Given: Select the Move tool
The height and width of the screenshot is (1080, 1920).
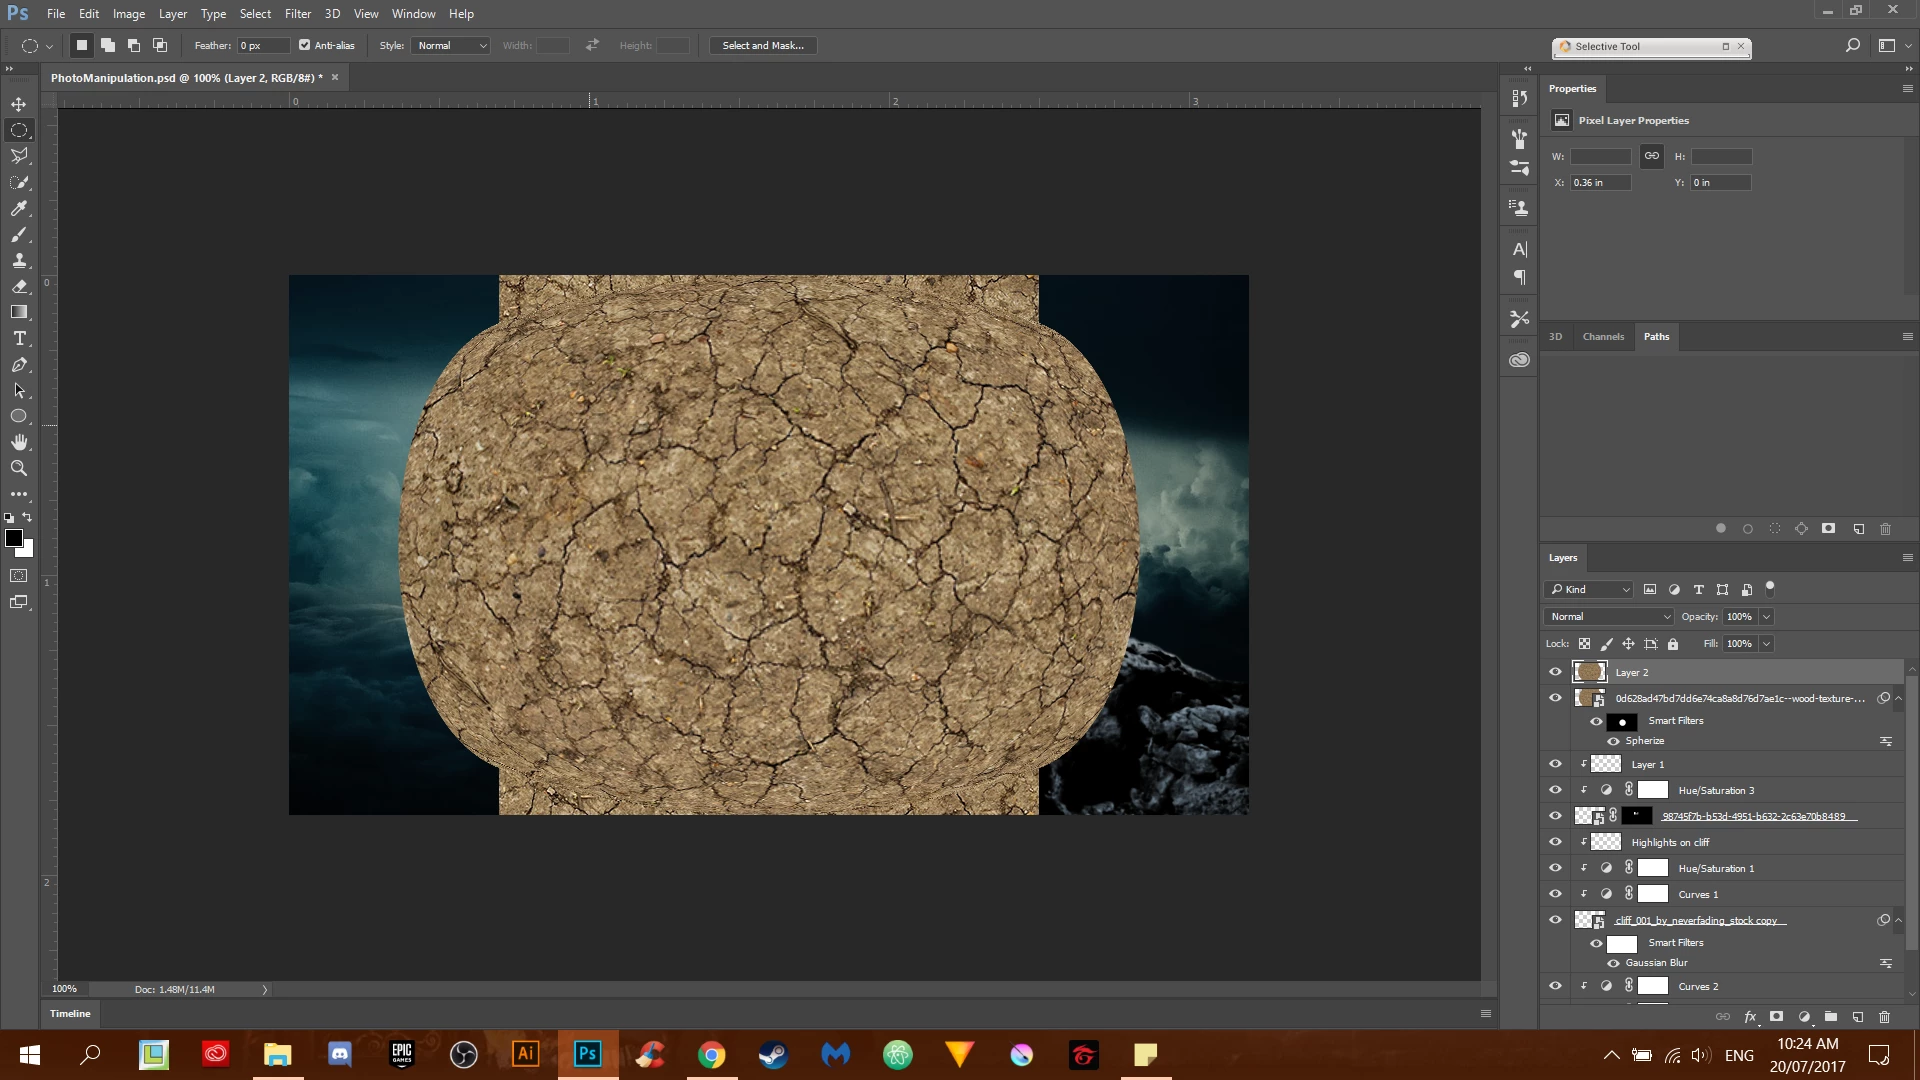Looking at the screenshot, I should point(19,104).
